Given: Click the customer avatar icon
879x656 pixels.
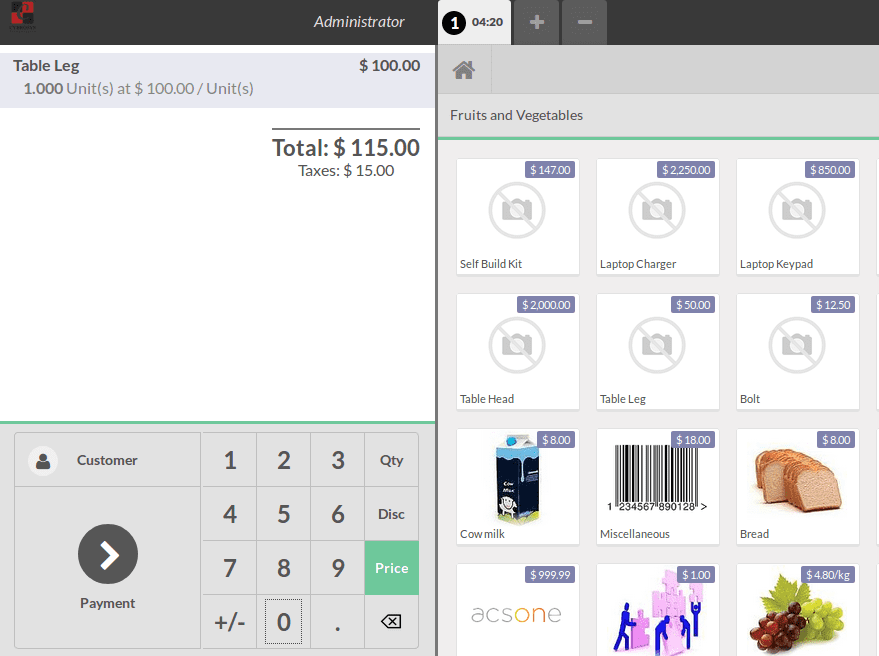Looking at the screenshot, I should tap(43, 461).
